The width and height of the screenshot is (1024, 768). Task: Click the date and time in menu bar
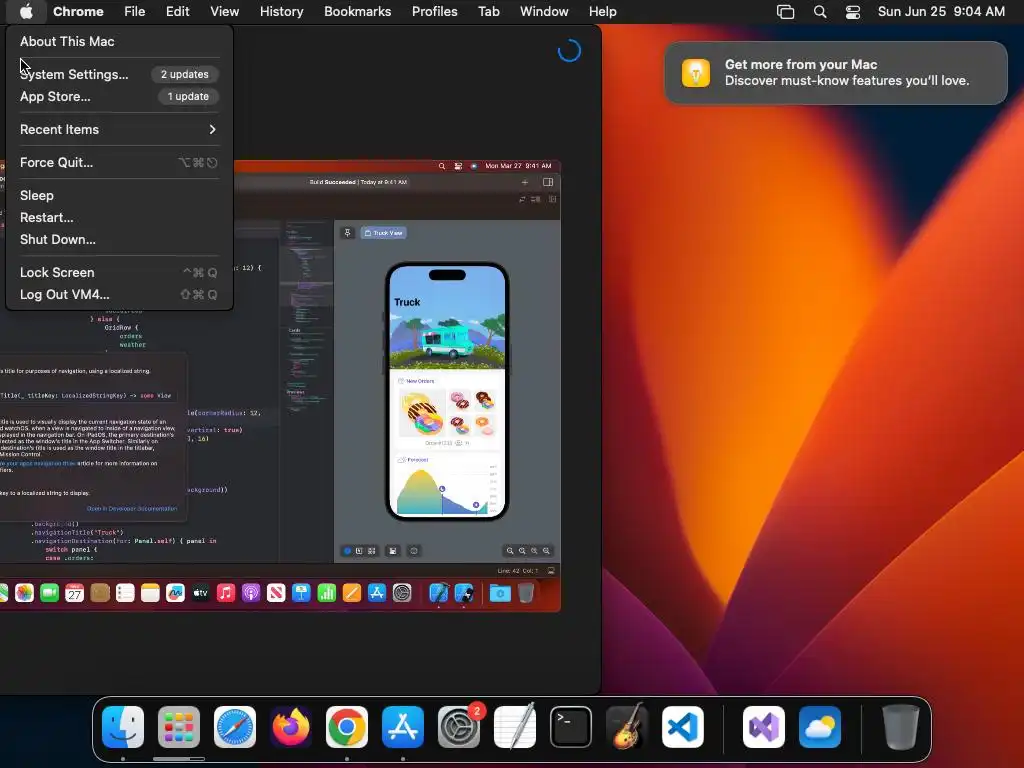click(941, 12)
